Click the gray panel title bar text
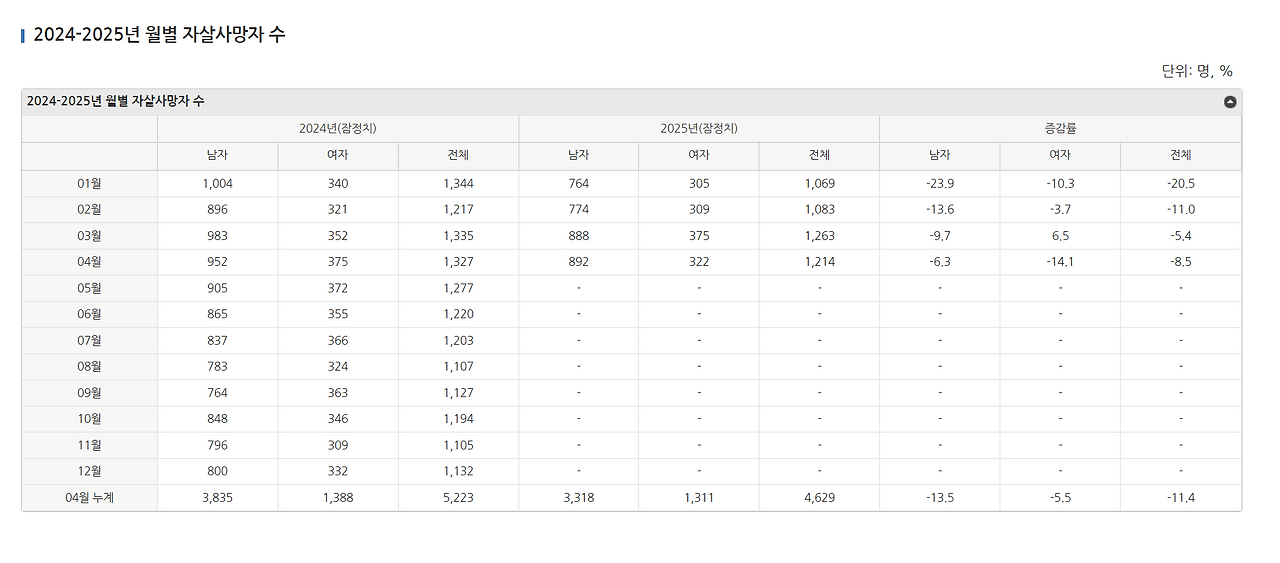Image resolution: width=1280 pixels, height=563 pixels. click(x=116, y=101)
